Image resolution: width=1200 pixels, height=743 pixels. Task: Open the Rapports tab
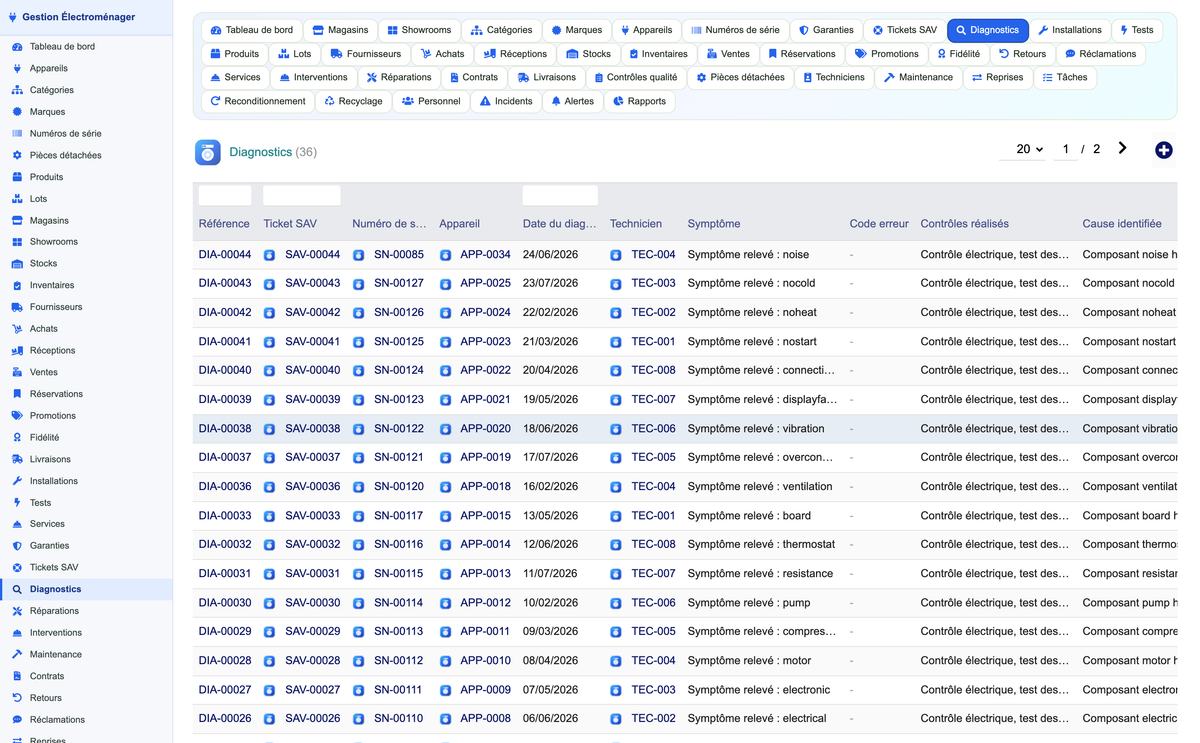639,101
